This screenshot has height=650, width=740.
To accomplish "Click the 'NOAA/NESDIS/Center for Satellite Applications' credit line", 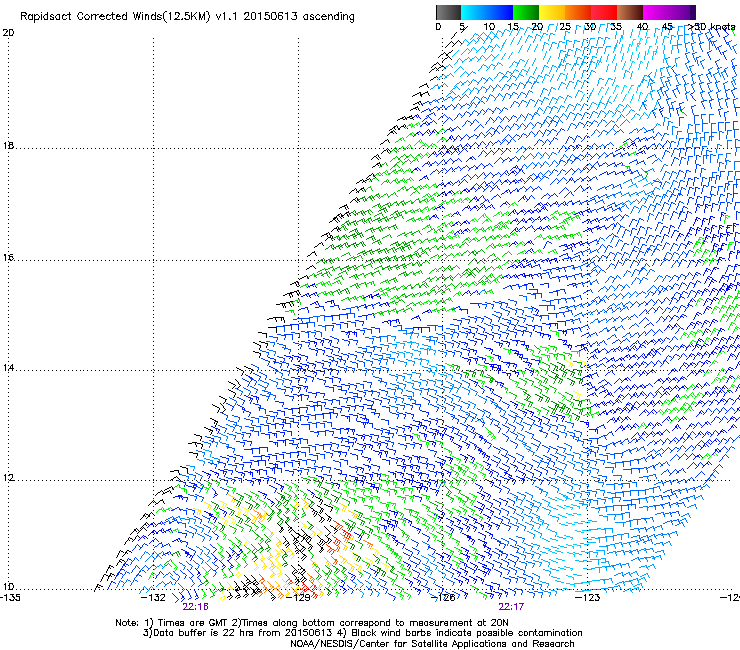I will coord(432,644).
